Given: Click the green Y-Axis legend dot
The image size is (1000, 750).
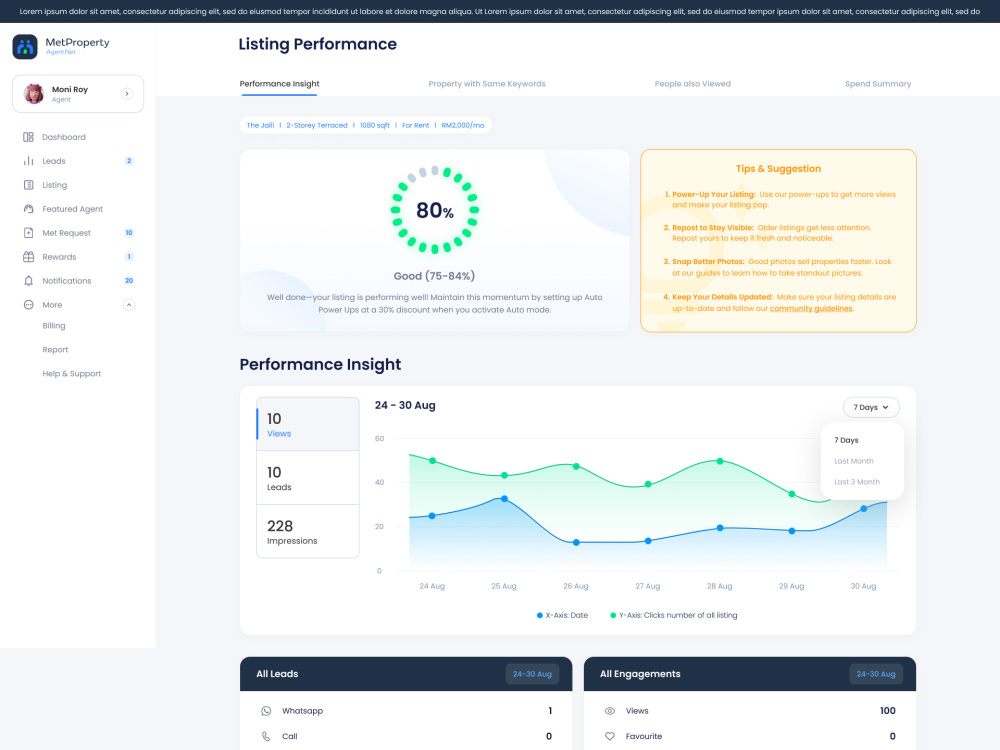Looking at the screenshot, I should tap(613, 615).
